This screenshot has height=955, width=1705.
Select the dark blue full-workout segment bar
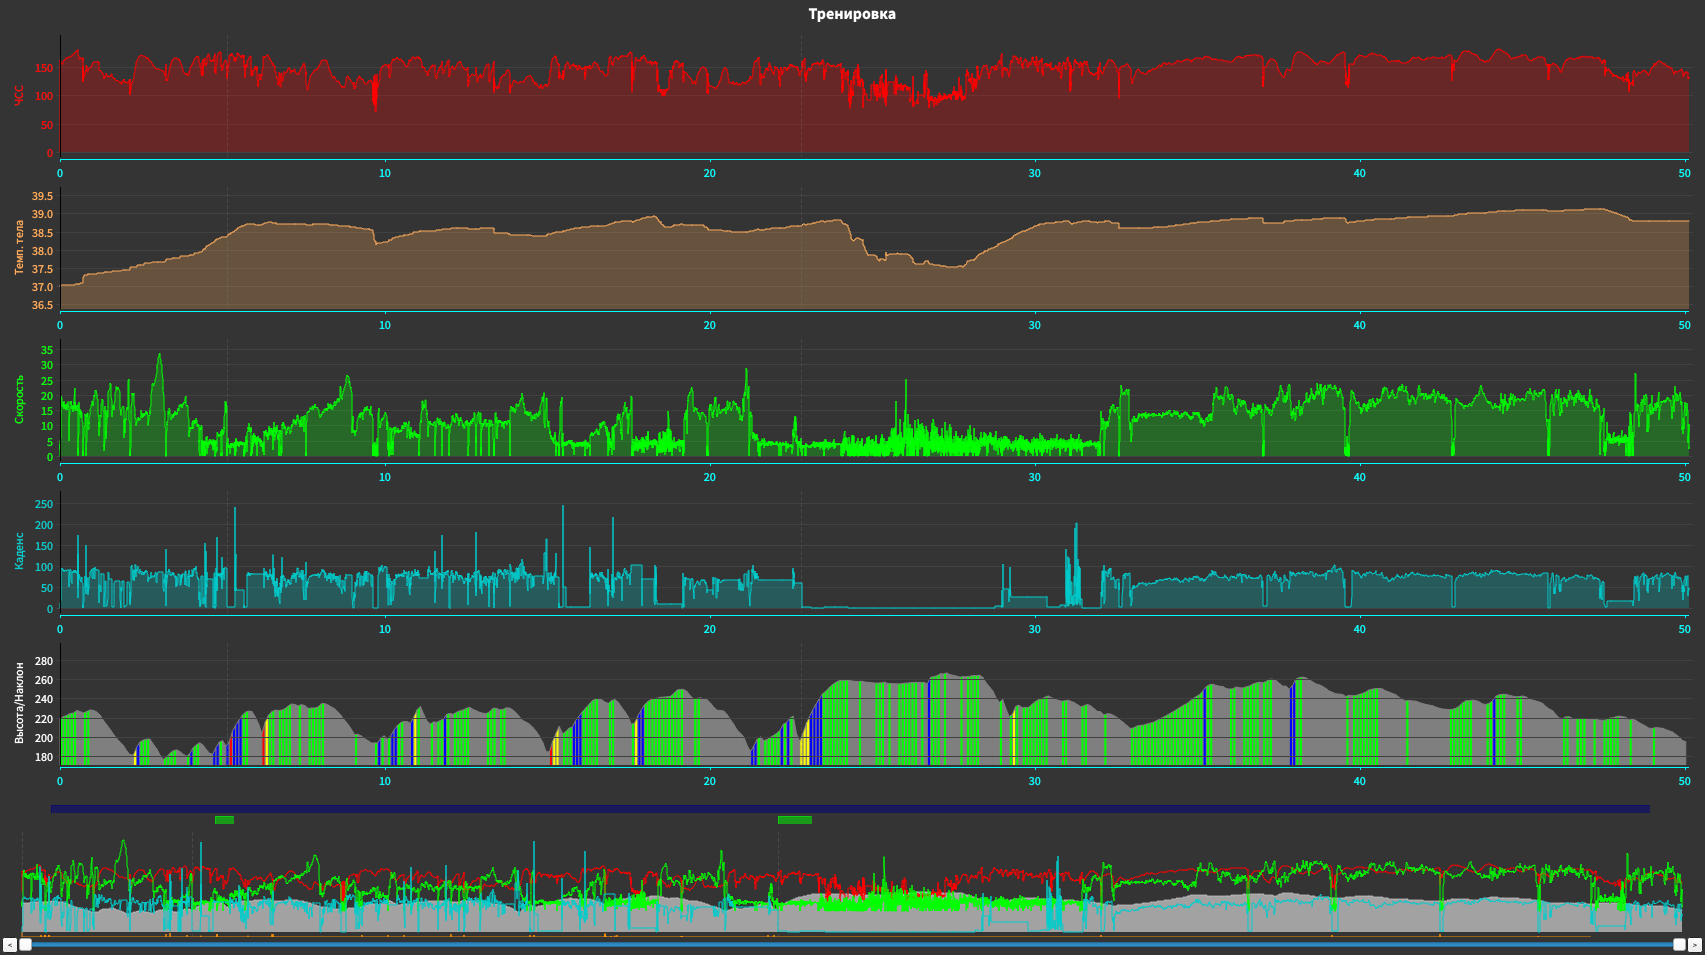pyautogui.click(x=850, y=809)
